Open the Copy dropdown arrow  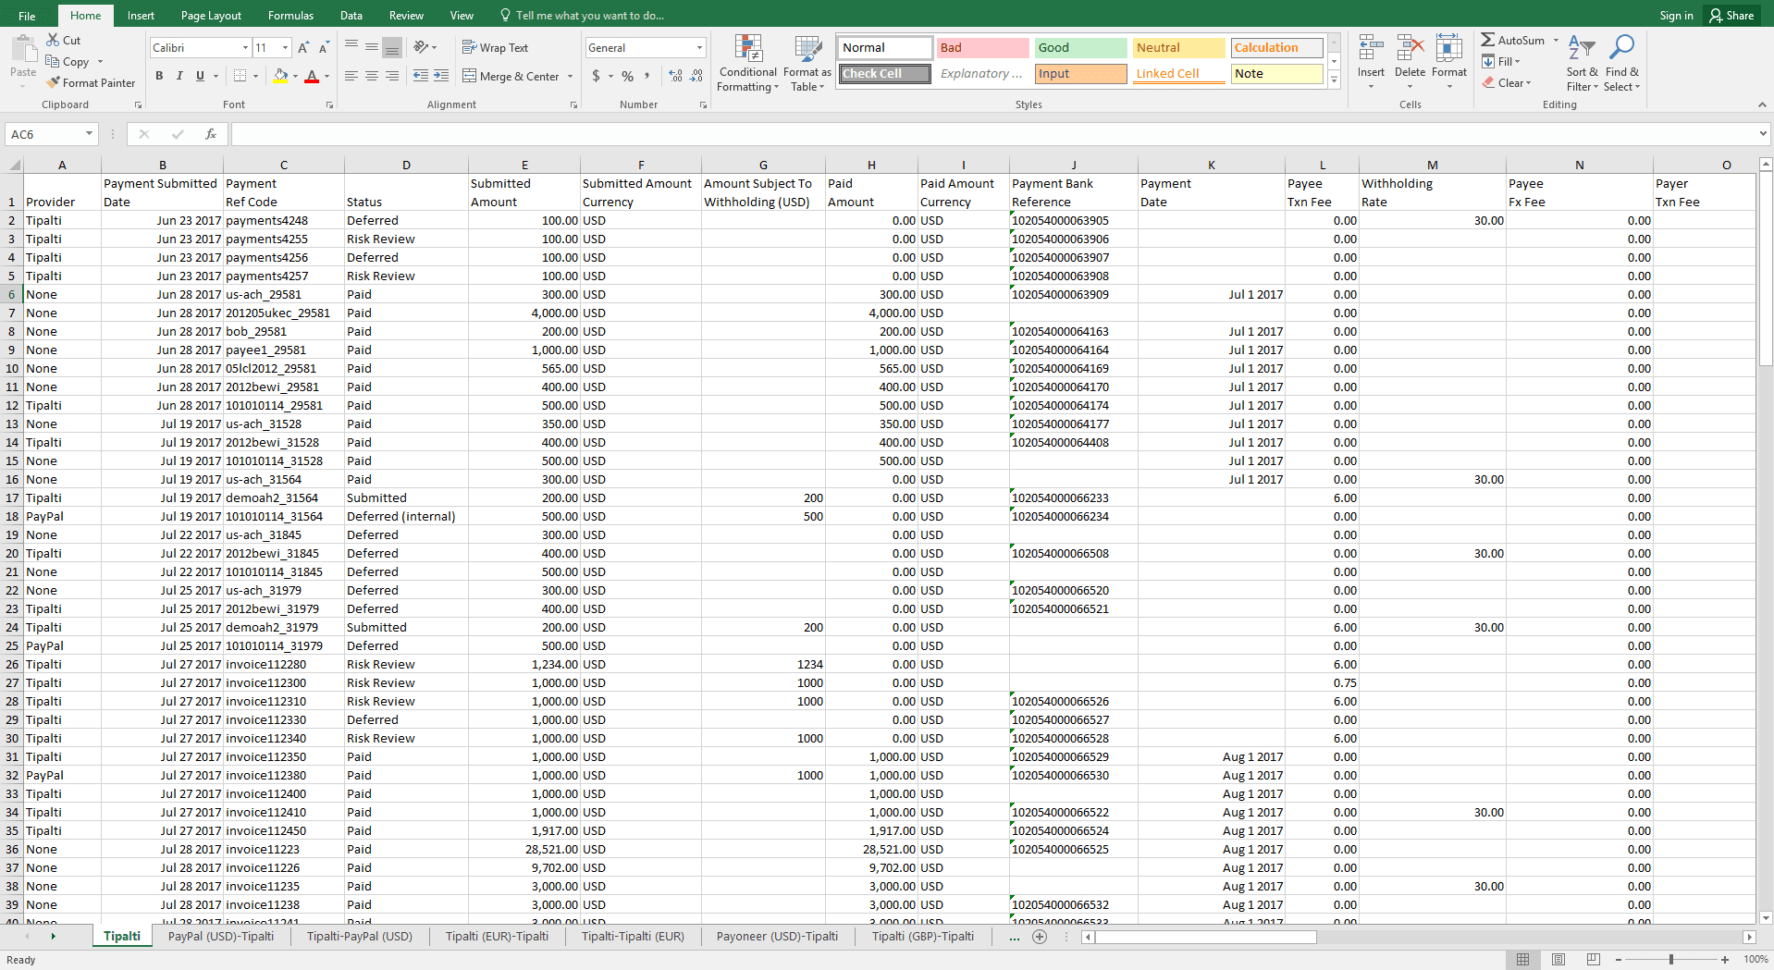pyautogui.click(x=100, y=62)
